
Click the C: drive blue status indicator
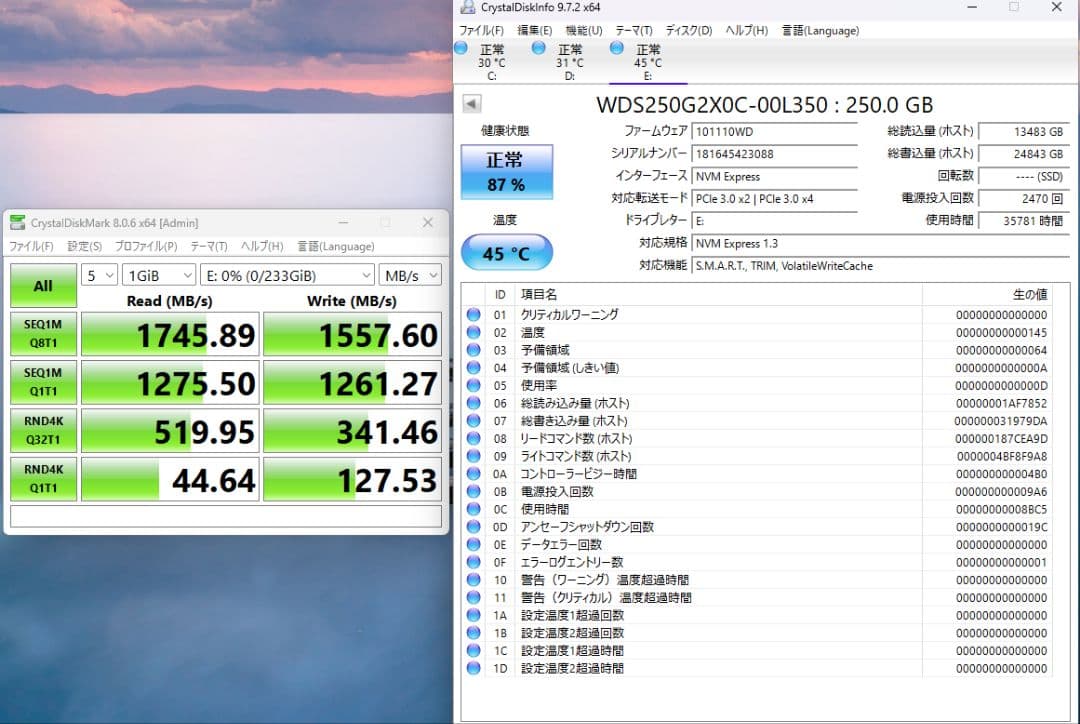[463, 48]
